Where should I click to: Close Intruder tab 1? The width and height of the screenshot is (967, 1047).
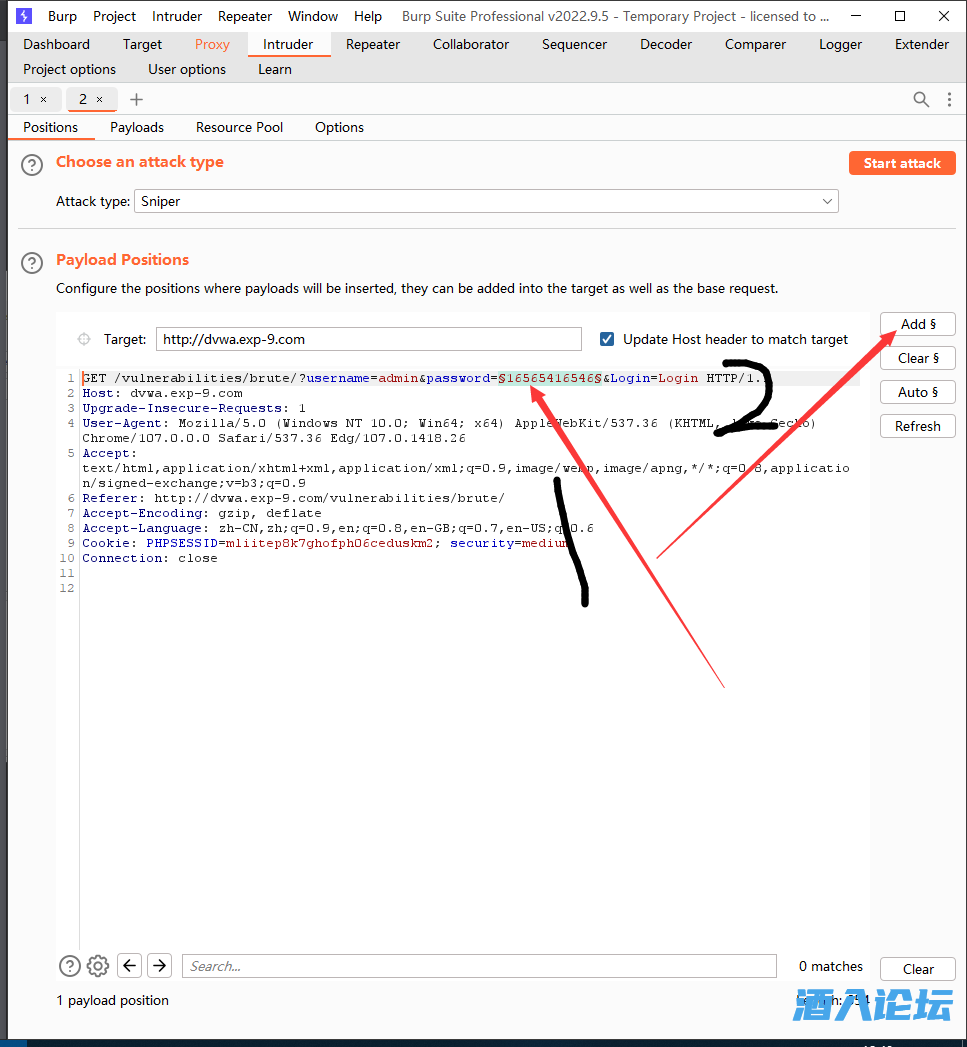click(43, 99)
